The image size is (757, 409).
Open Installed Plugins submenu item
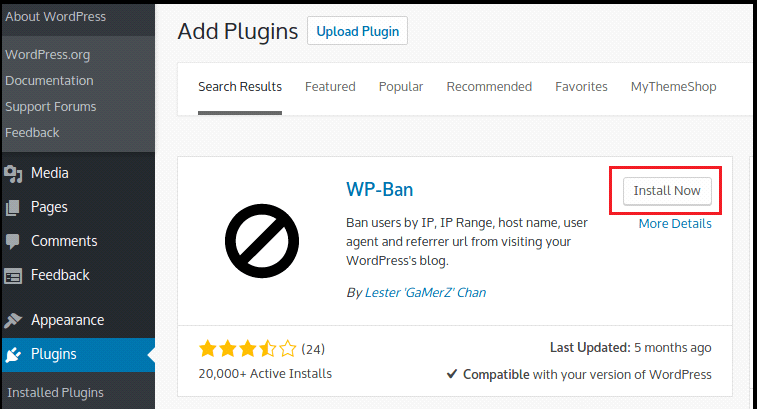55,392
